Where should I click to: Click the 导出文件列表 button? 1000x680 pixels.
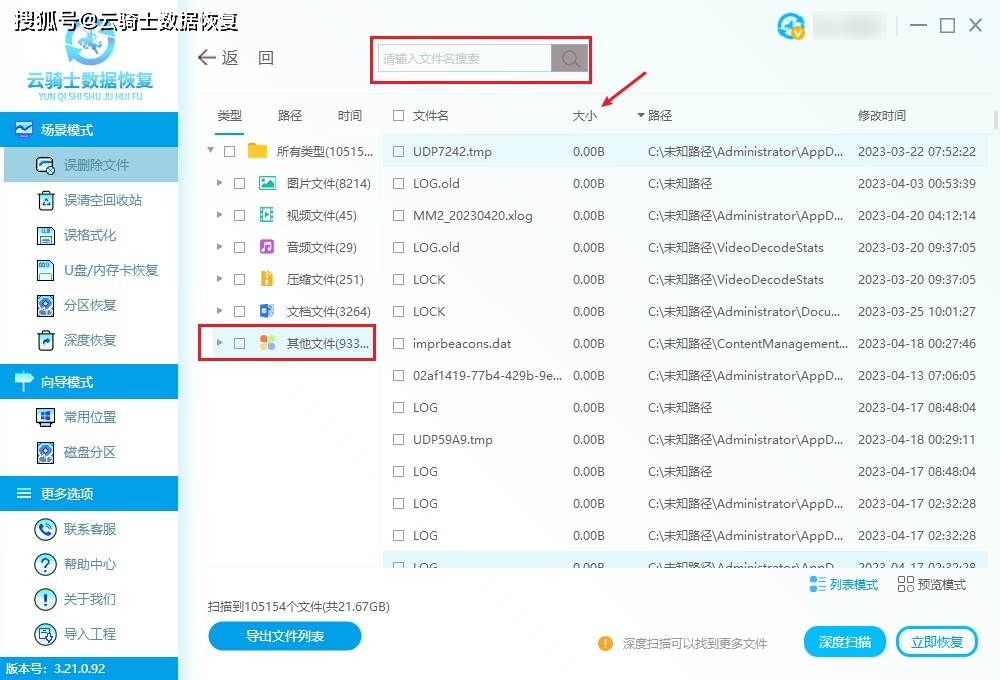pyautogui.click(x=284, y=636)
